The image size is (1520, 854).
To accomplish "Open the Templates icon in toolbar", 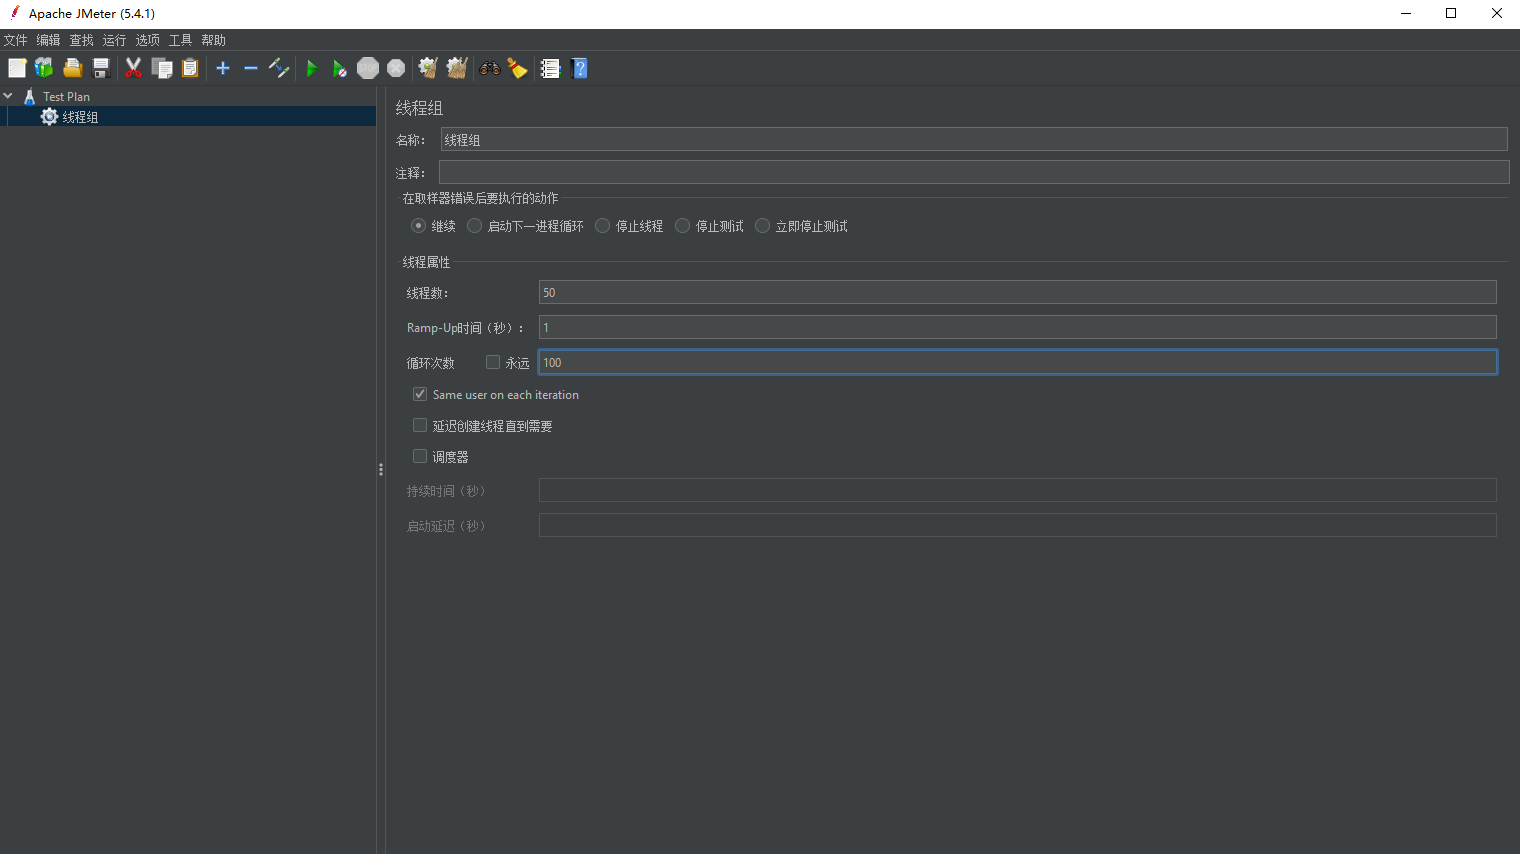I will [x=44, y=68].
